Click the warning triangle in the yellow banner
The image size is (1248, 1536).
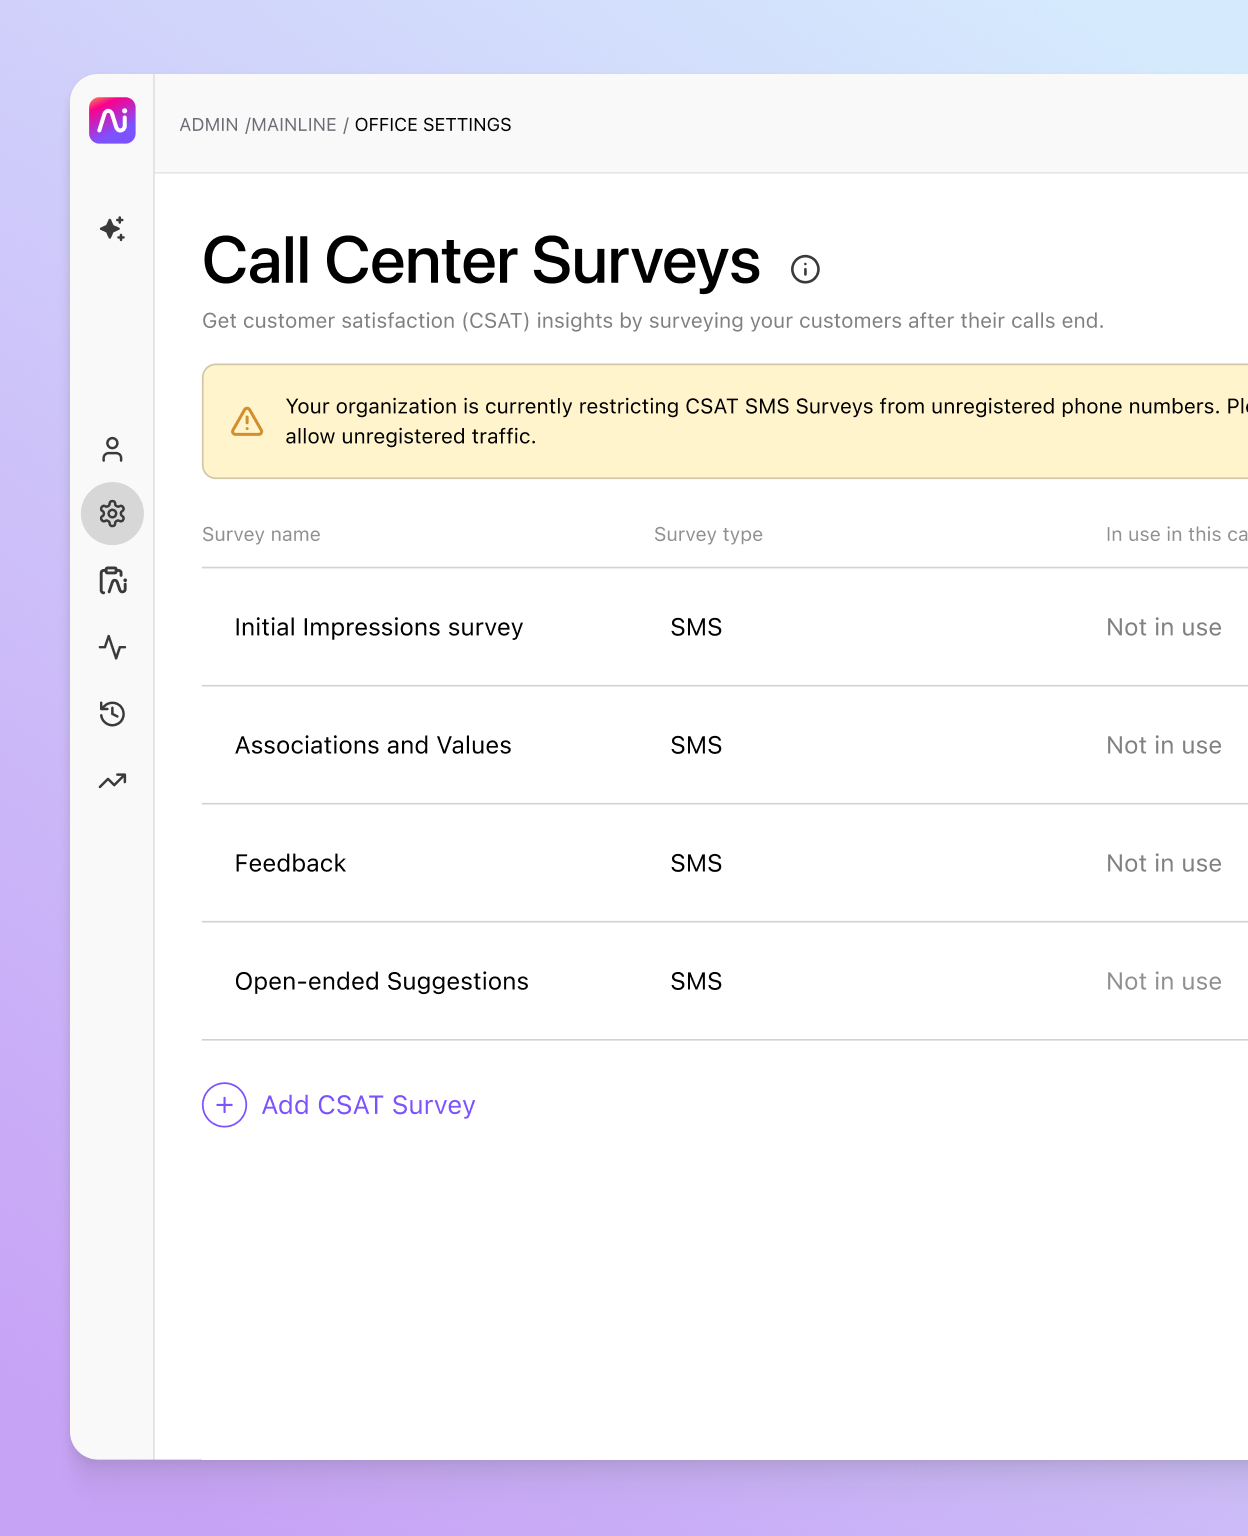(246, 421)
